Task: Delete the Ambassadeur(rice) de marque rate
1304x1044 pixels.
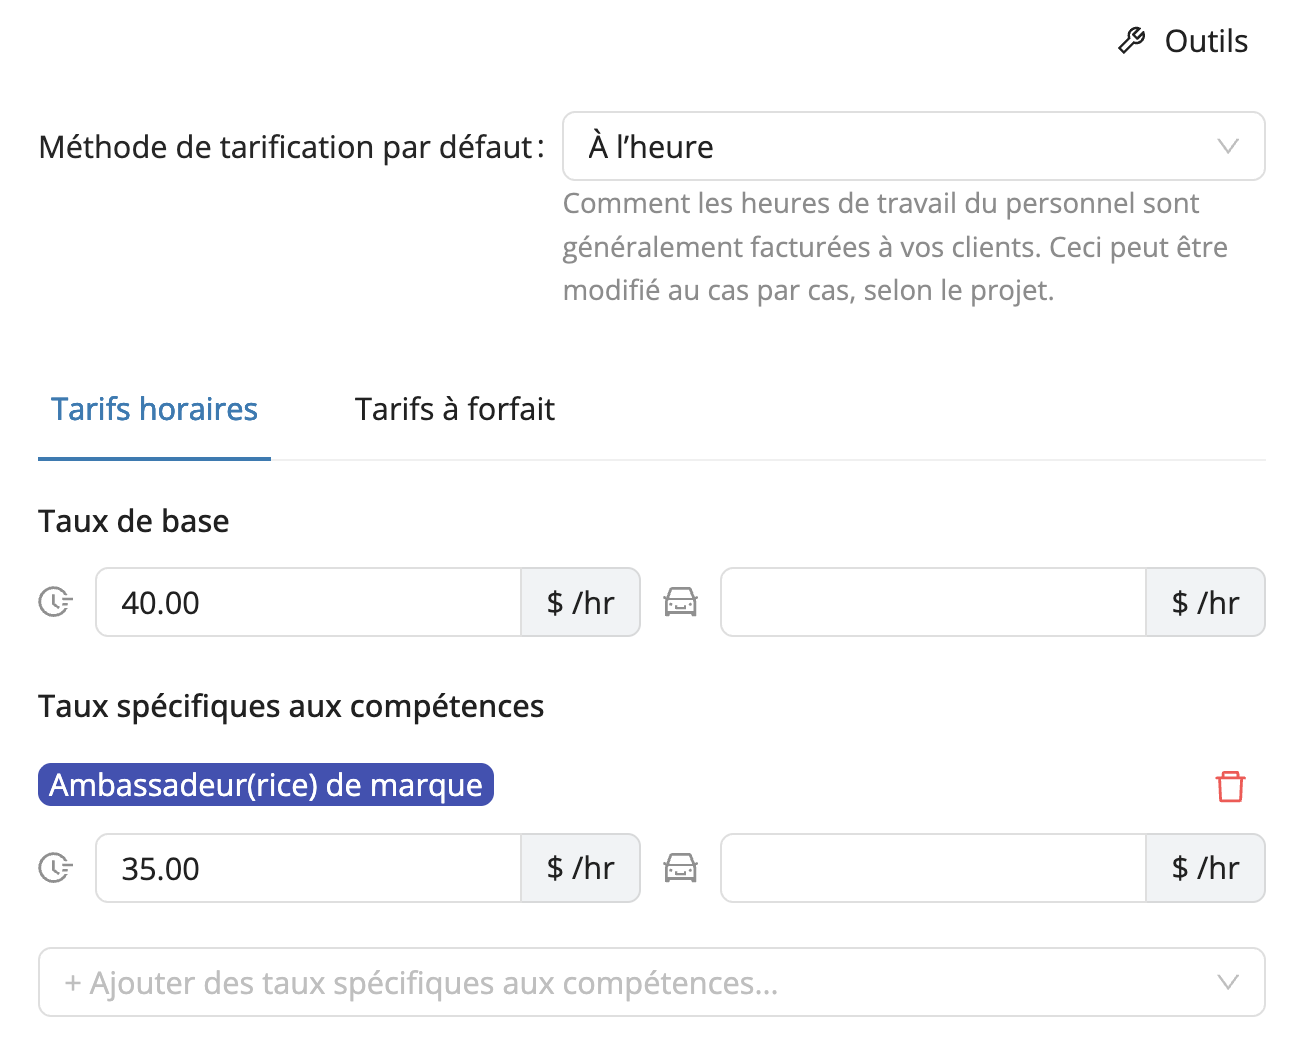Action: [x=1230, y=786]
